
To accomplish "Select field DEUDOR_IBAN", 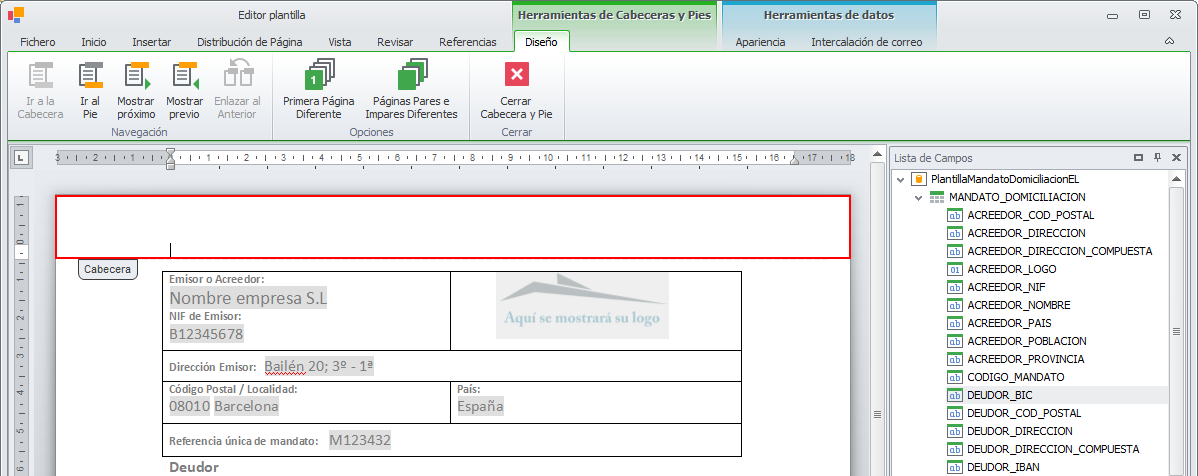I will pos(1002,467).
